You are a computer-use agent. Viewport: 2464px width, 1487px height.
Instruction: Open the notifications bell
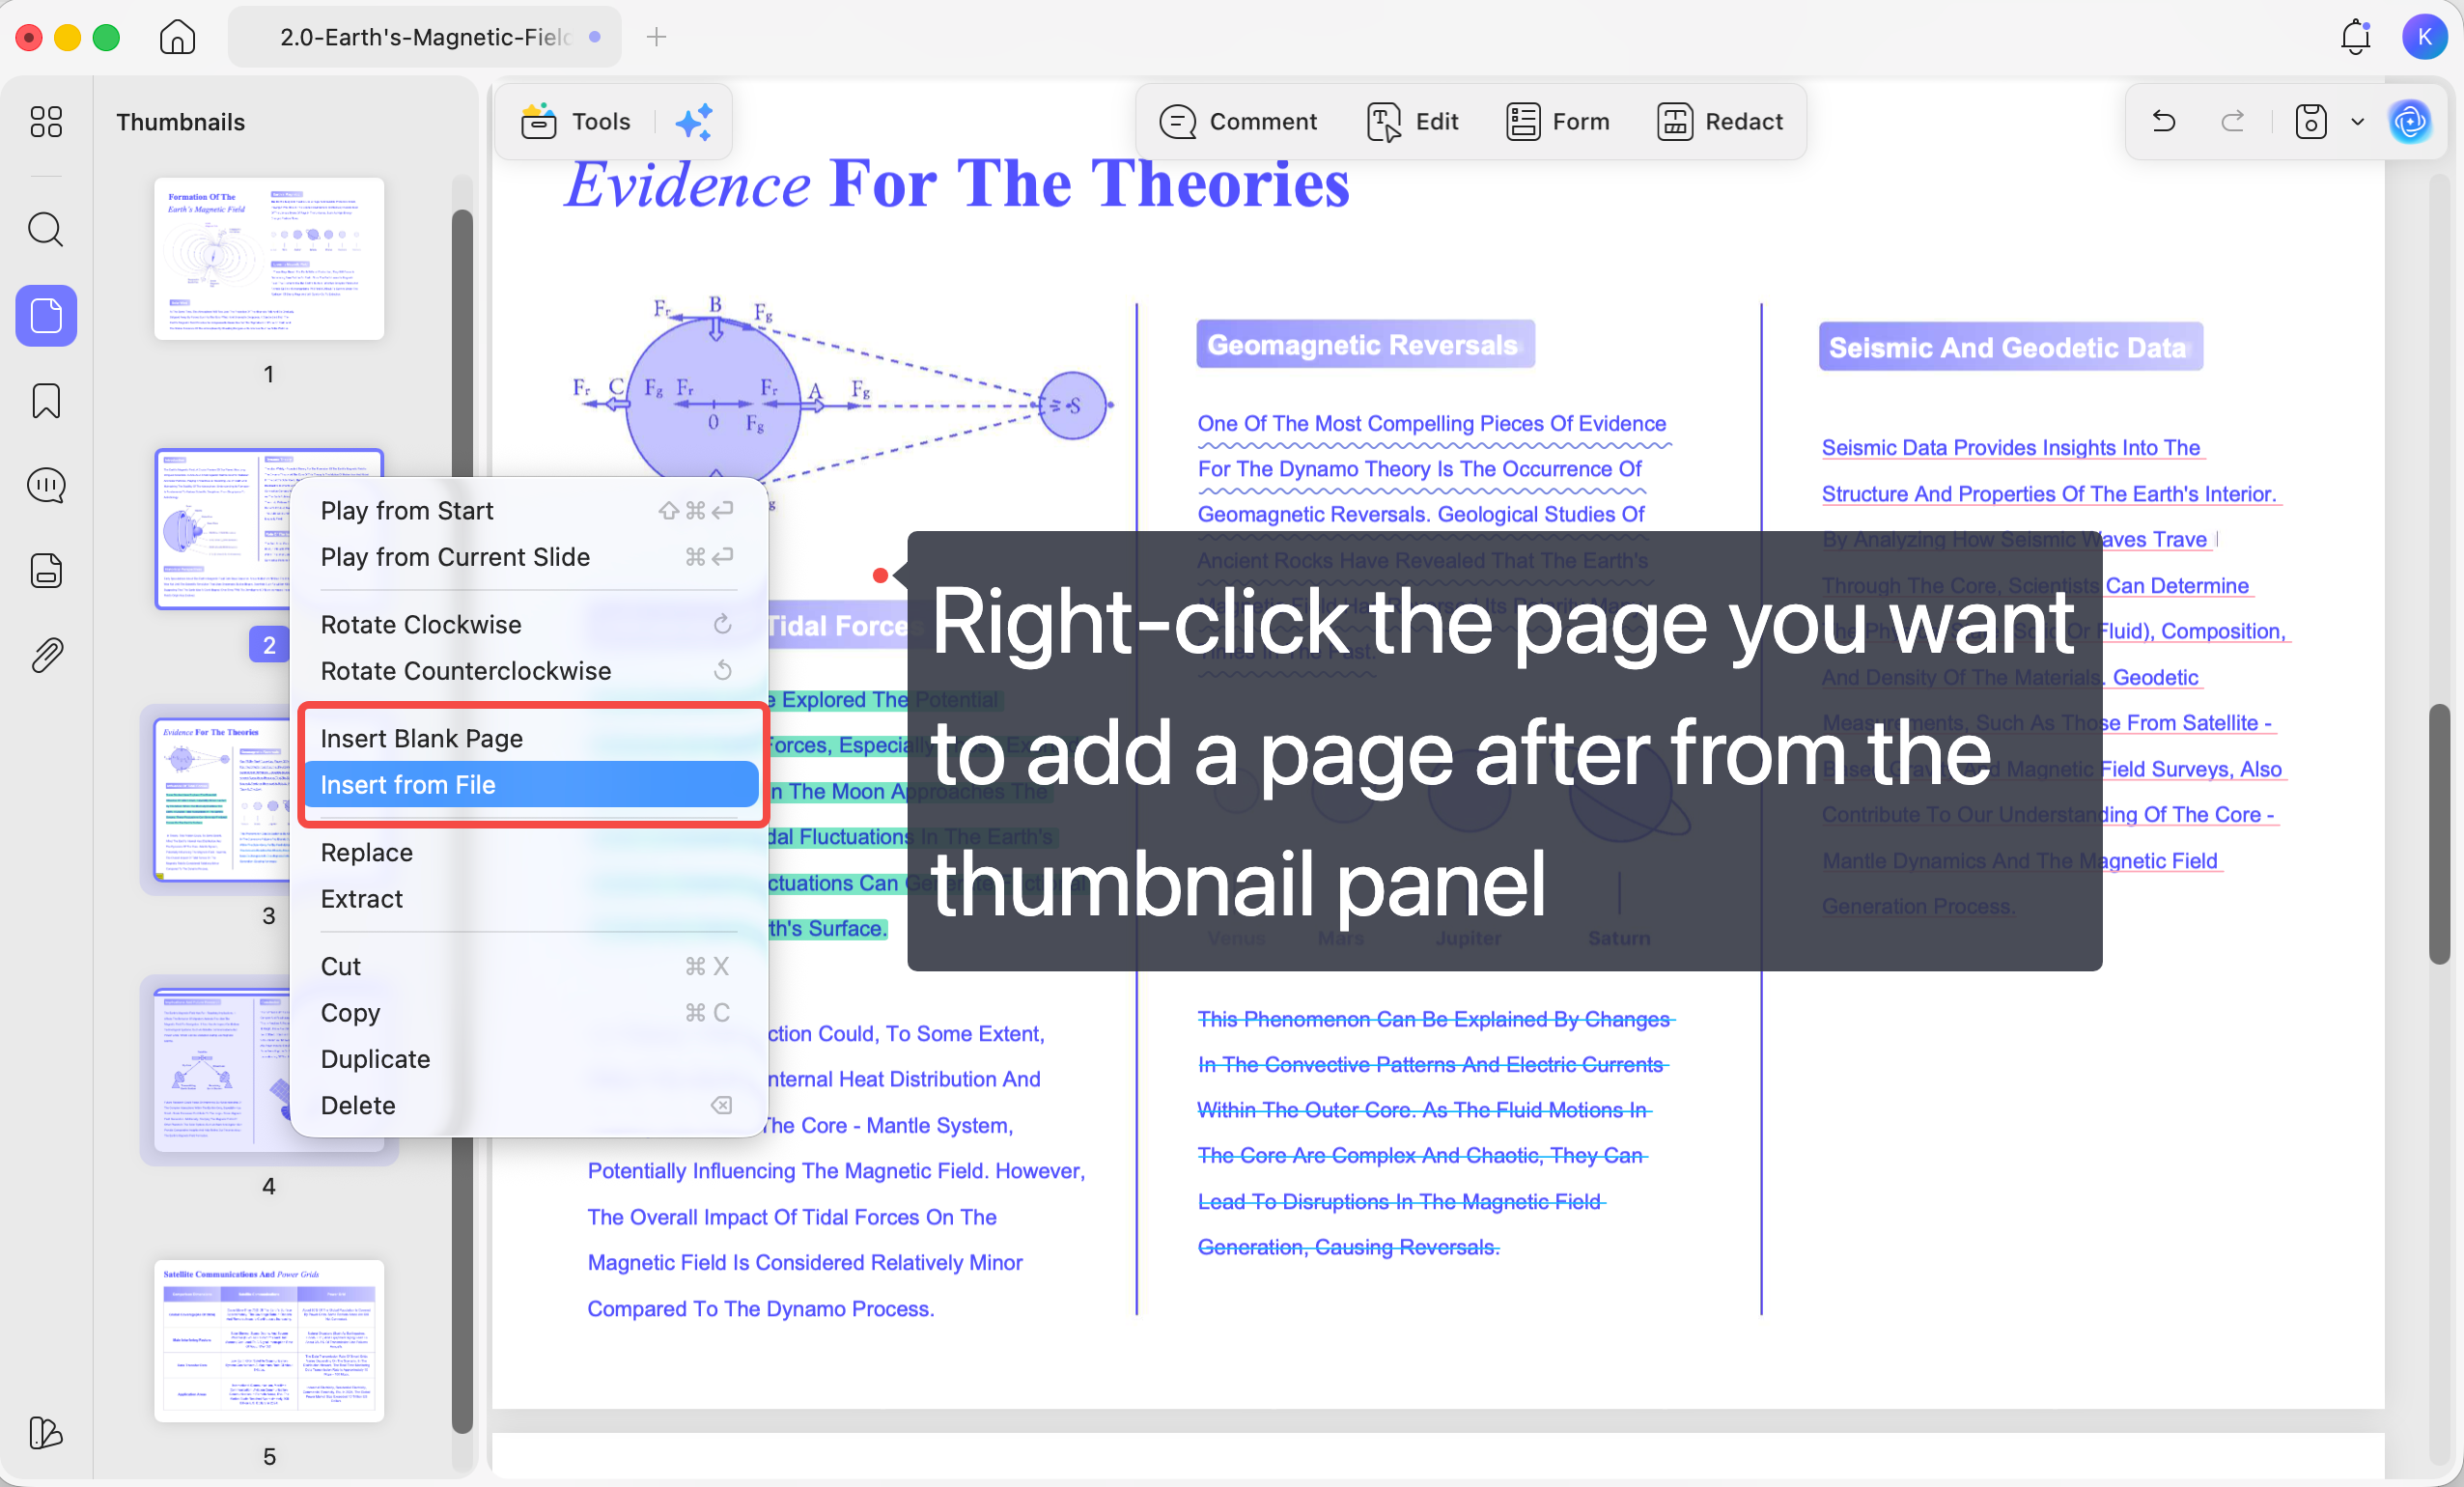pos(2355,37)
